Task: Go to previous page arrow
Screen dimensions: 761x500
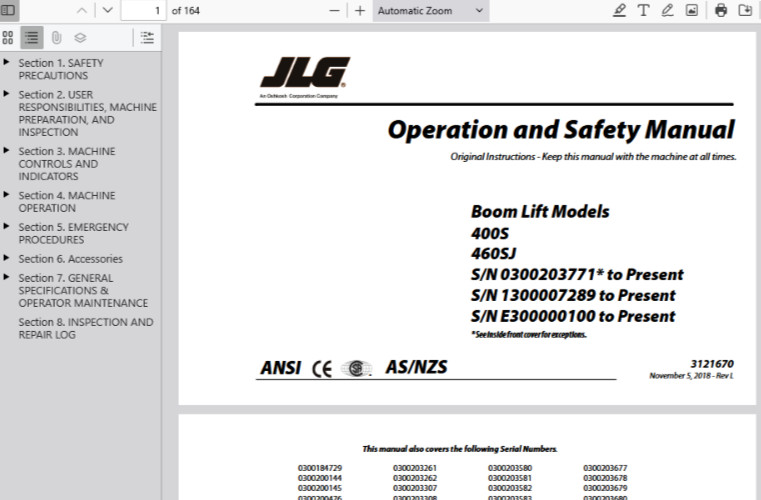Action: click(82, 10)
